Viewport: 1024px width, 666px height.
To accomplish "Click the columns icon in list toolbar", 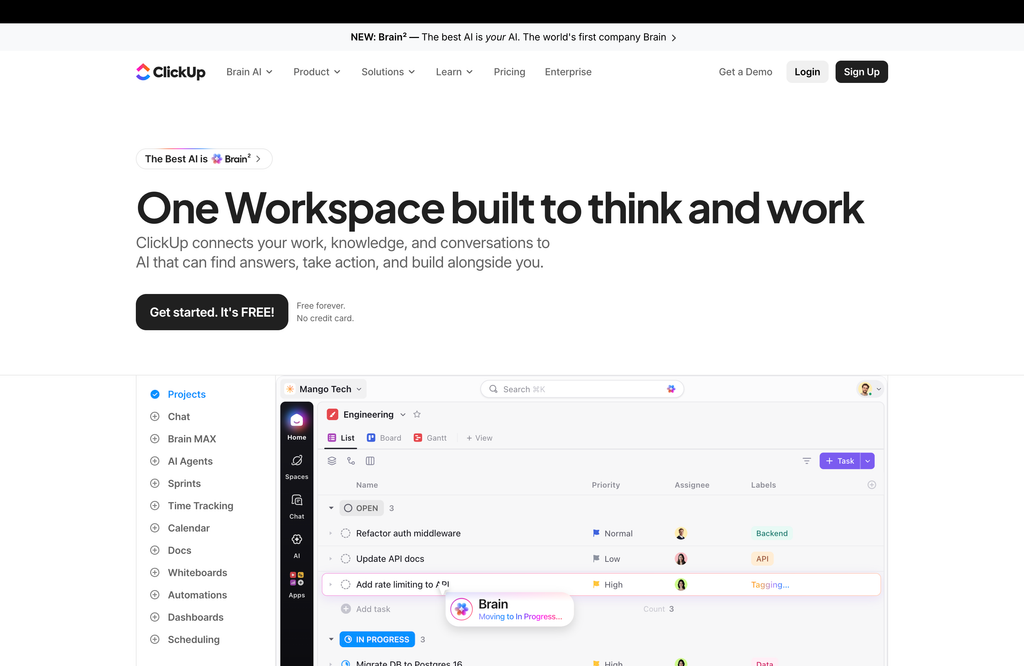I will pos(370,461).
